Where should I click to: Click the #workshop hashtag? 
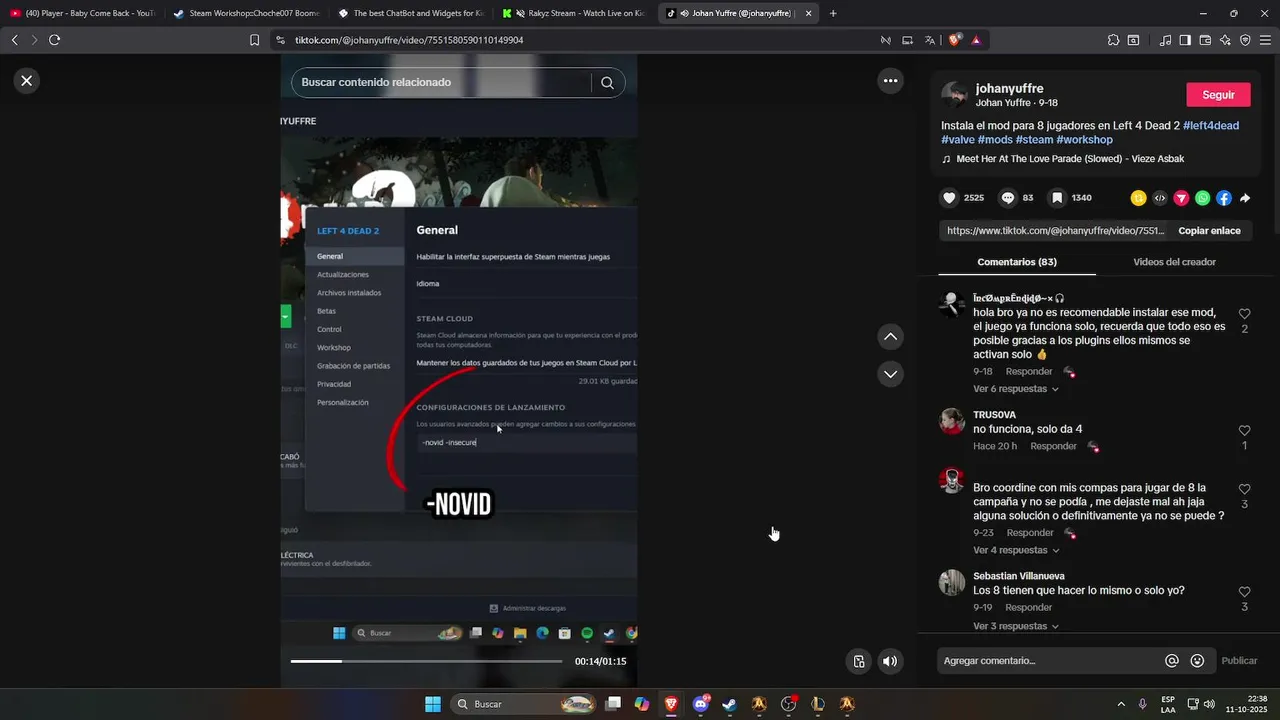pyautogui.click(x=1084, y=140)
